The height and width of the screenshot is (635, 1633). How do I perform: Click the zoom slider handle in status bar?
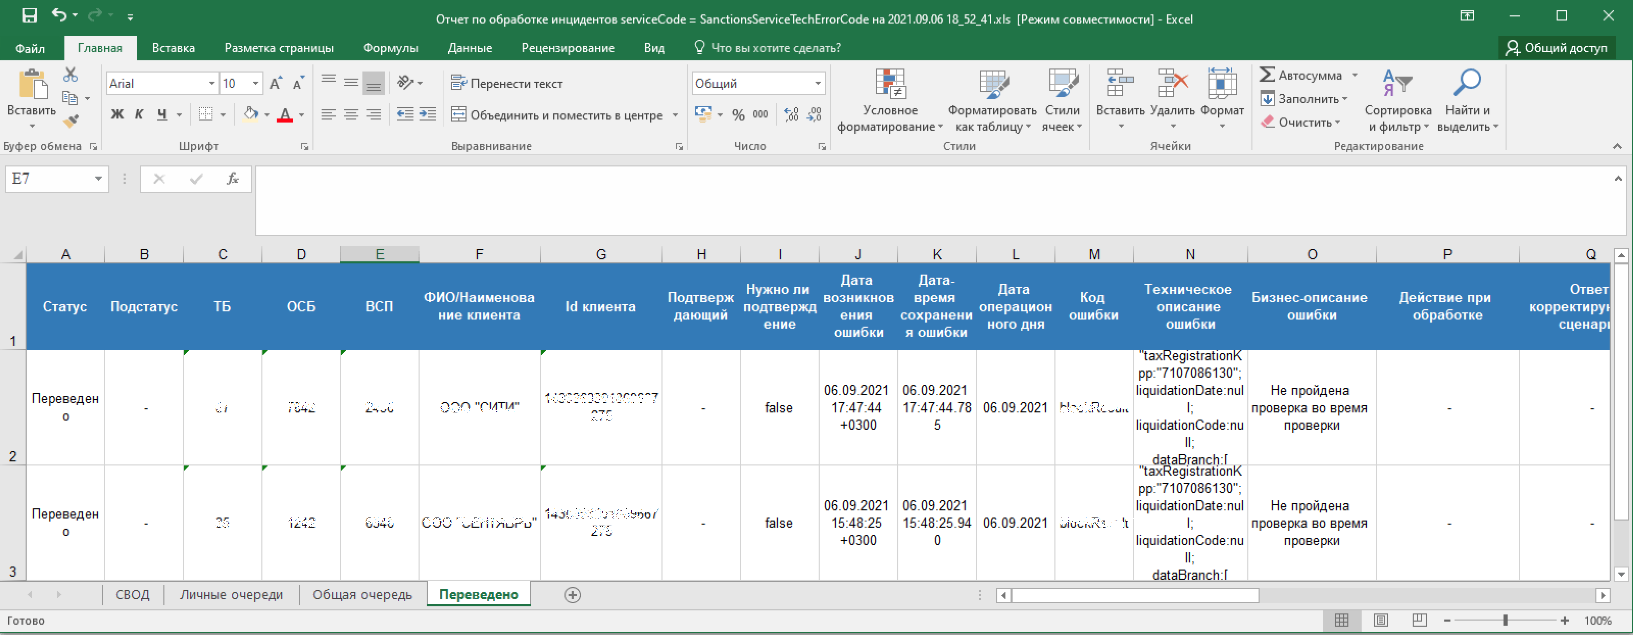pos(1505,621)
